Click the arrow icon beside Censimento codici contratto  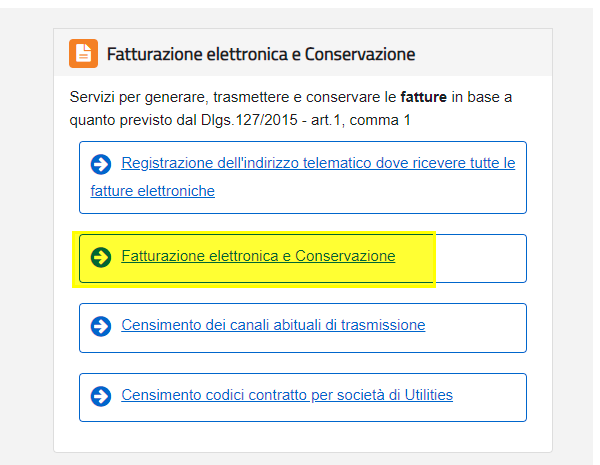point(101,396)
